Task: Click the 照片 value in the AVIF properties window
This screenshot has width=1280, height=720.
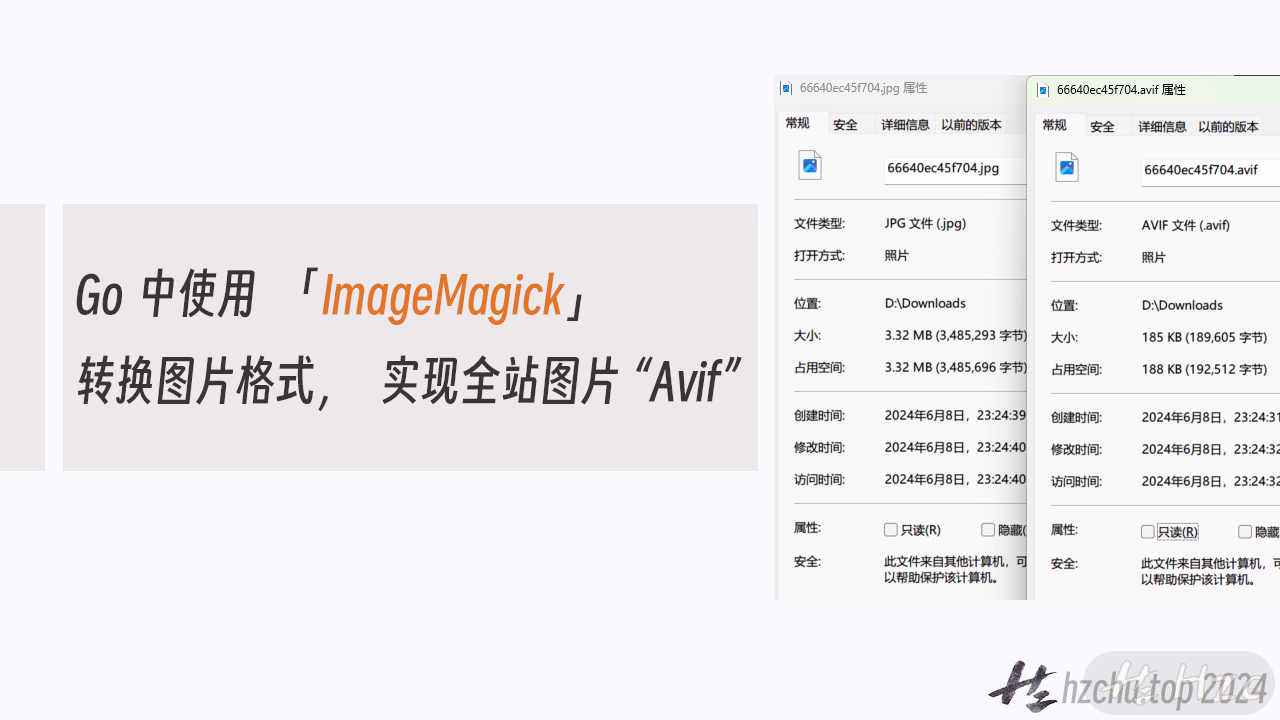Action: [x=1154, y=258]
